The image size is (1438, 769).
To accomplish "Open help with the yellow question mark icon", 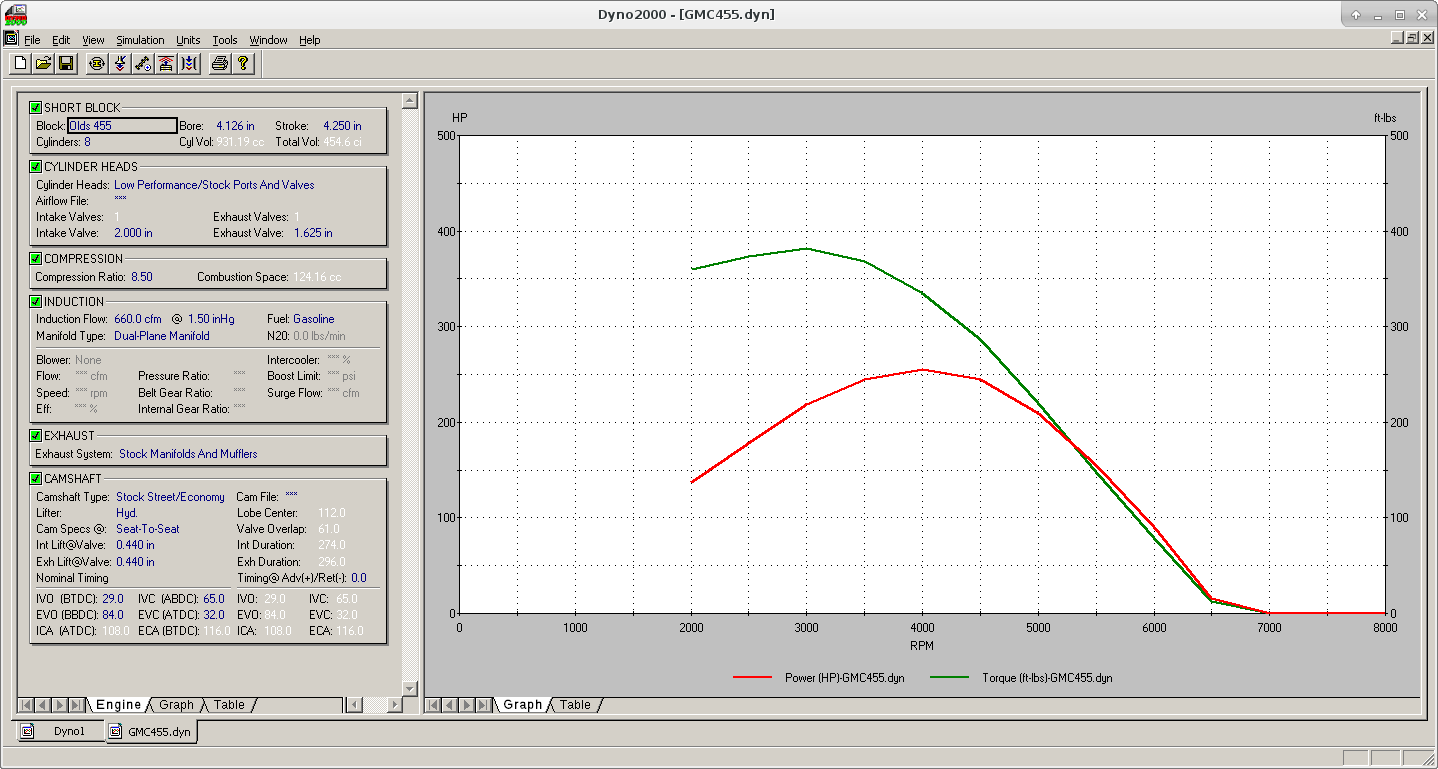I will [243, 64].
